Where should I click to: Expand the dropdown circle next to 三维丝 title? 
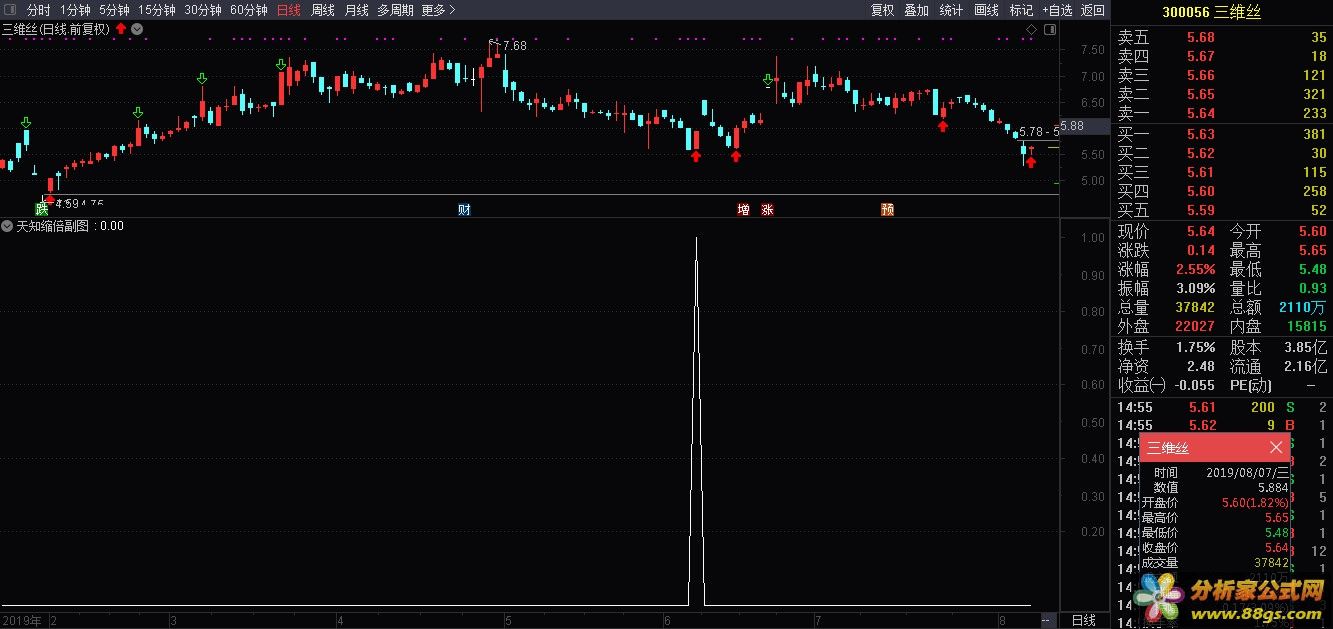pos(137,28)
